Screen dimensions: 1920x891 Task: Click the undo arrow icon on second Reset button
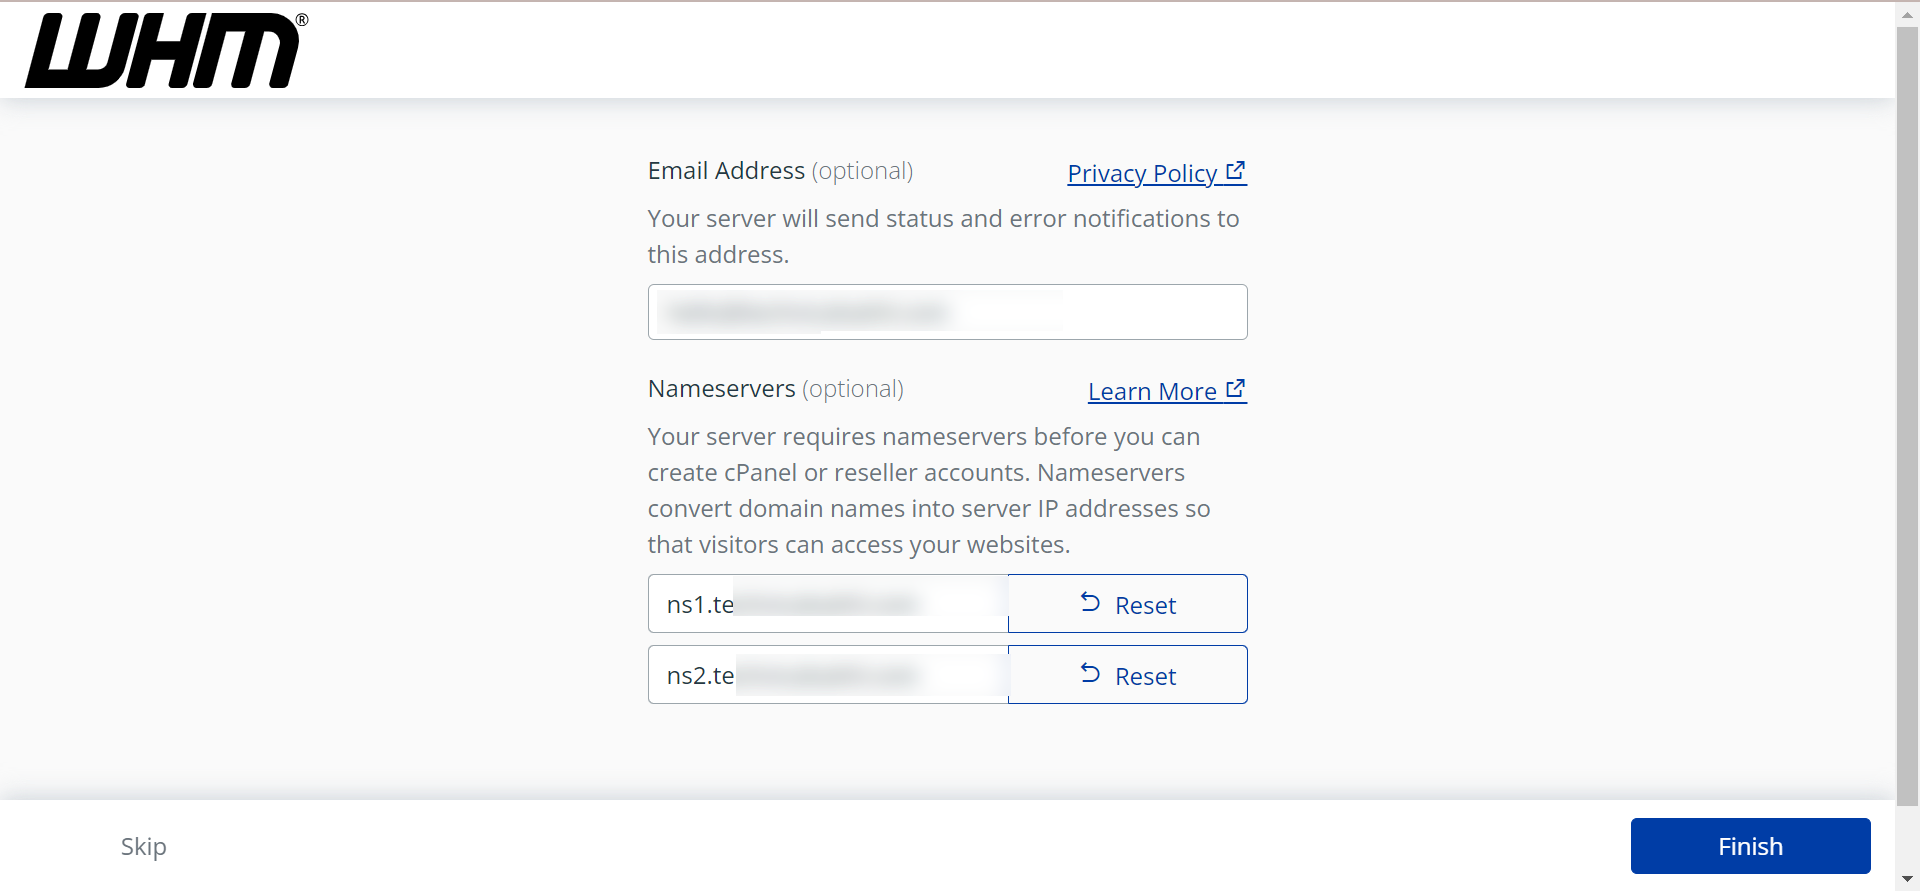point(1091,673)
